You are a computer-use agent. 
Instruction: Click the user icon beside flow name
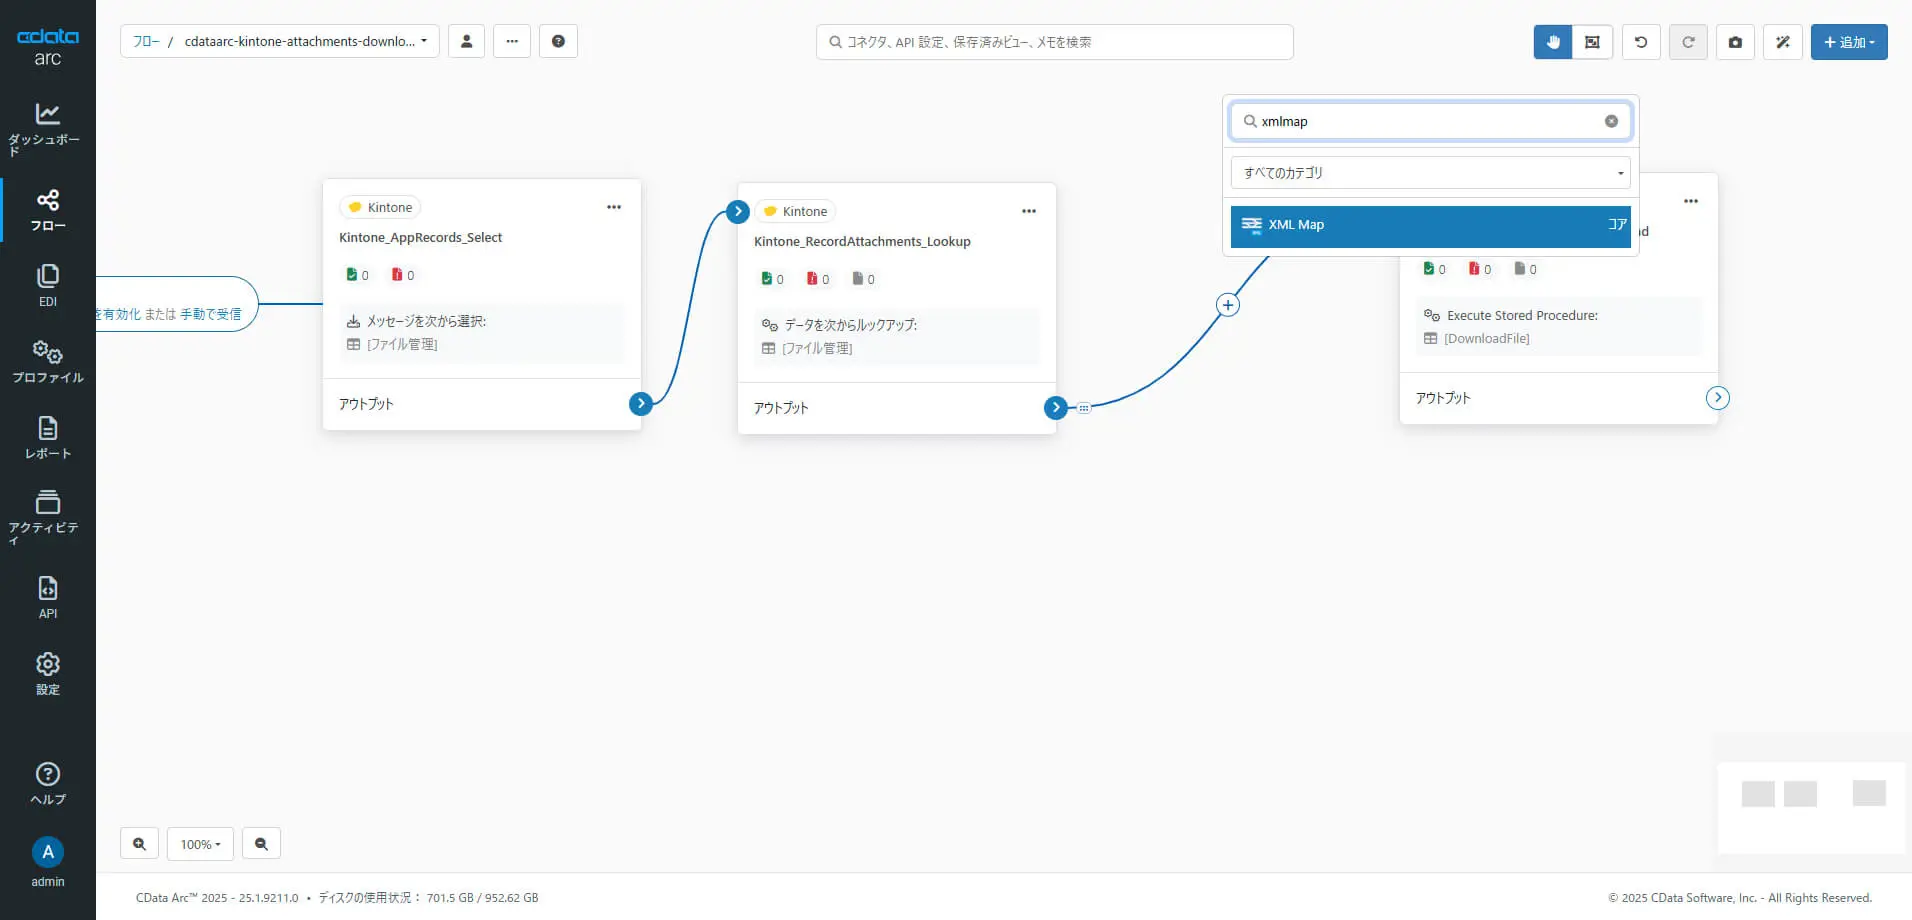[466, 41]
